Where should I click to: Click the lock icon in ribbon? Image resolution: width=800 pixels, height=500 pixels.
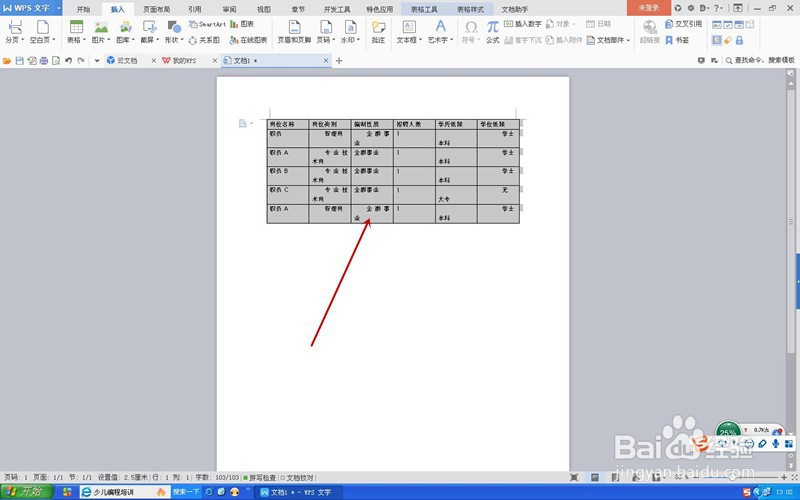(739, 40)
